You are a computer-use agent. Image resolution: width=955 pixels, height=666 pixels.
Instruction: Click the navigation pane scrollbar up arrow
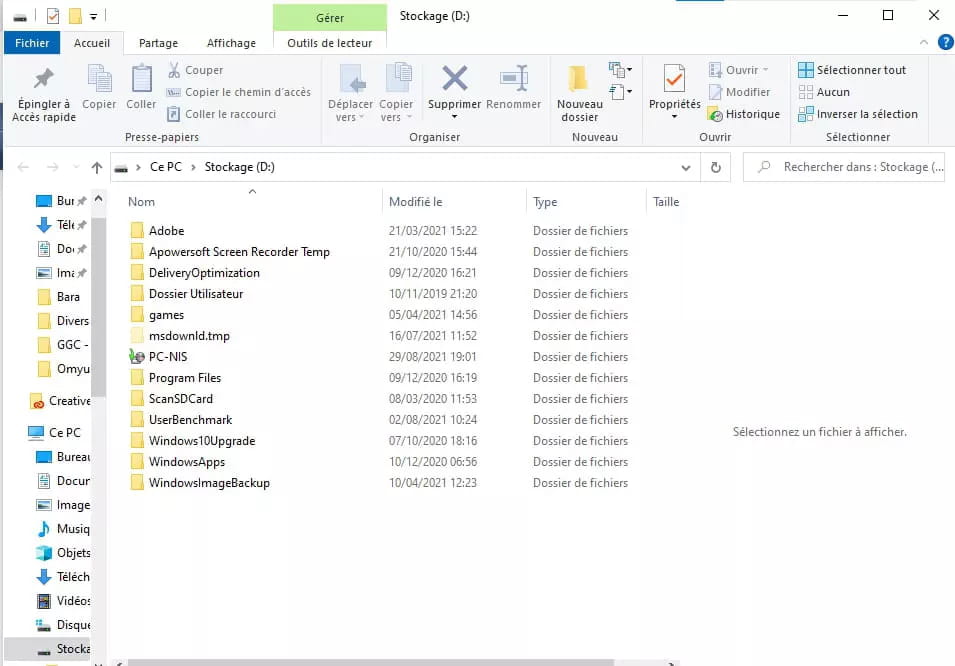[x=99, y=199]
